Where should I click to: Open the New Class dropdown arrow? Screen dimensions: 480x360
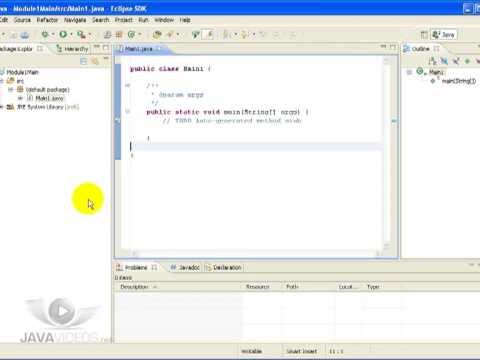tap(140, 34)
